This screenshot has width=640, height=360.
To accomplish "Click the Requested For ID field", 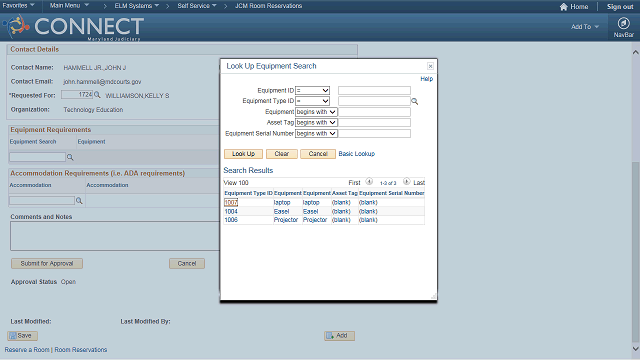I will (77, 95).
